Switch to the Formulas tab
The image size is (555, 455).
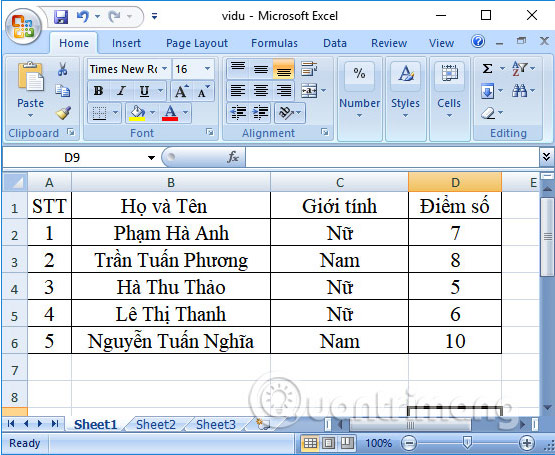pos(274,43)
